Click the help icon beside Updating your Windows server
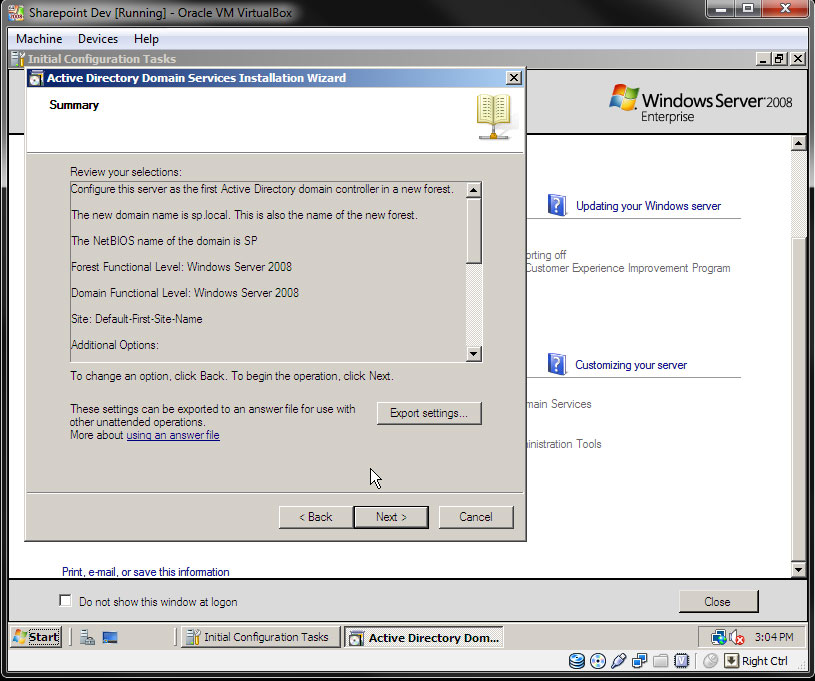 coord(557,205)
